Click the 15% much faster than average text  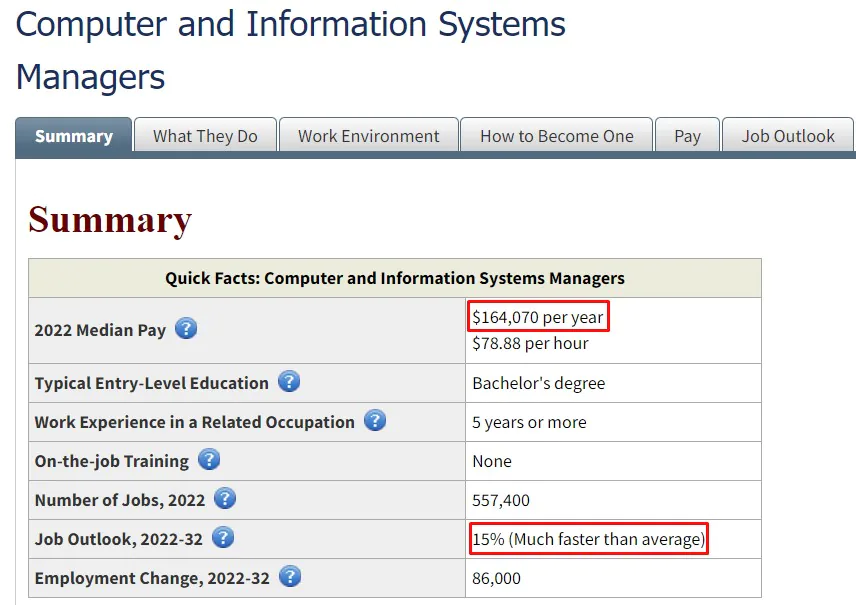coord(588,539)
